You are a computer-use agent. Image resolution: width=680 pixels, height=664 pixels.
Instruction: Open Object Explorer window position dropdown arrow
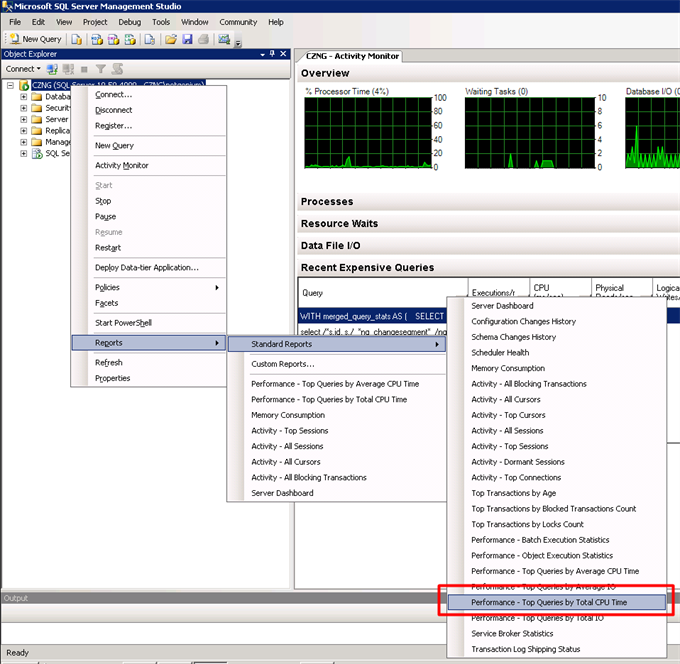(262, 54)
